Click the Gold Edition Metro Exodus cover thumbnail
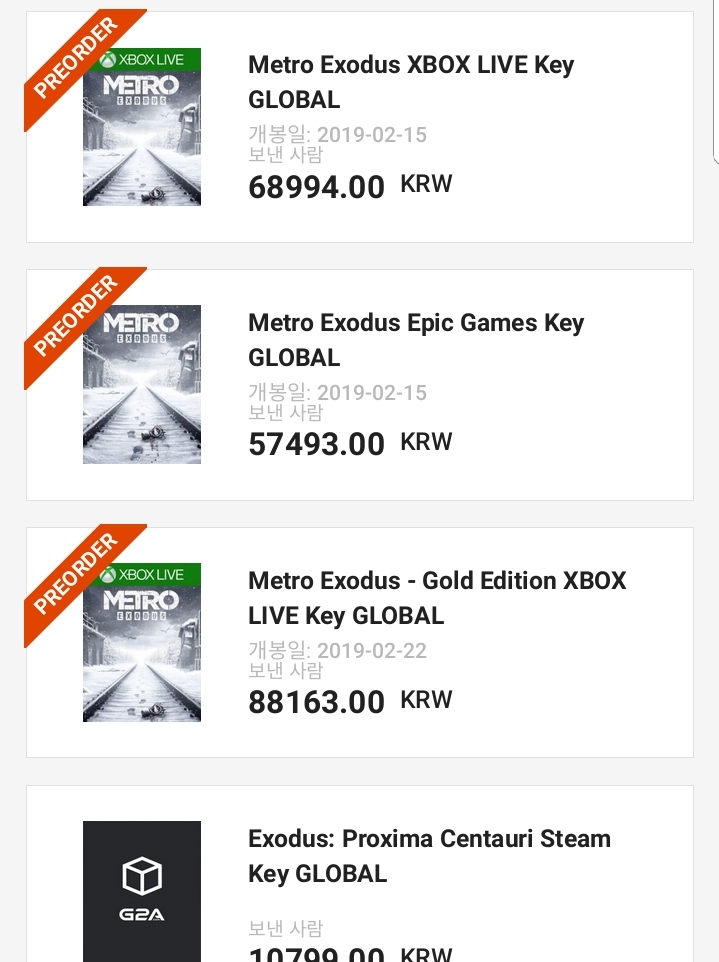The width and height of the screenshot is (719, 962). pos(142,642)
